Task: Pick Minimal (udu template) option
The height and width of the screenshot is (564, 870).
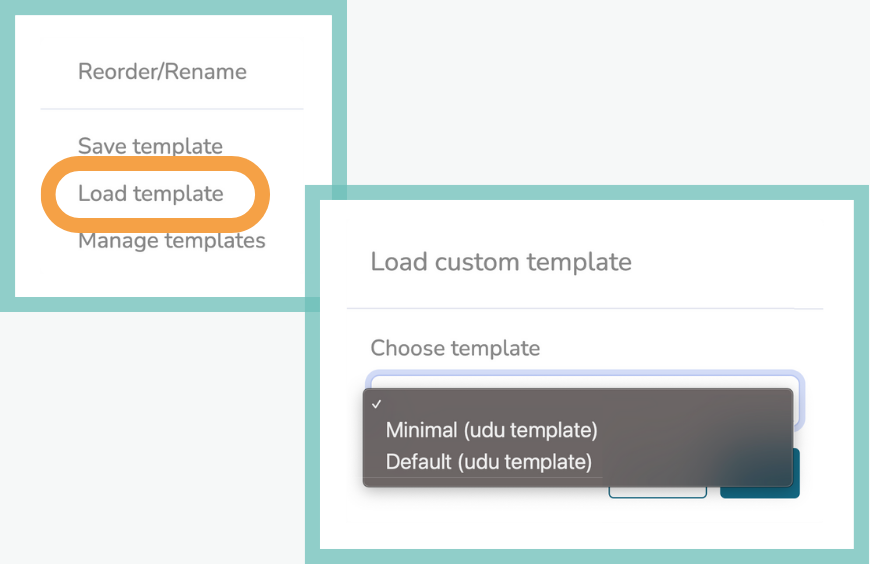Action: pyautogui.click(x=491, y=430)
